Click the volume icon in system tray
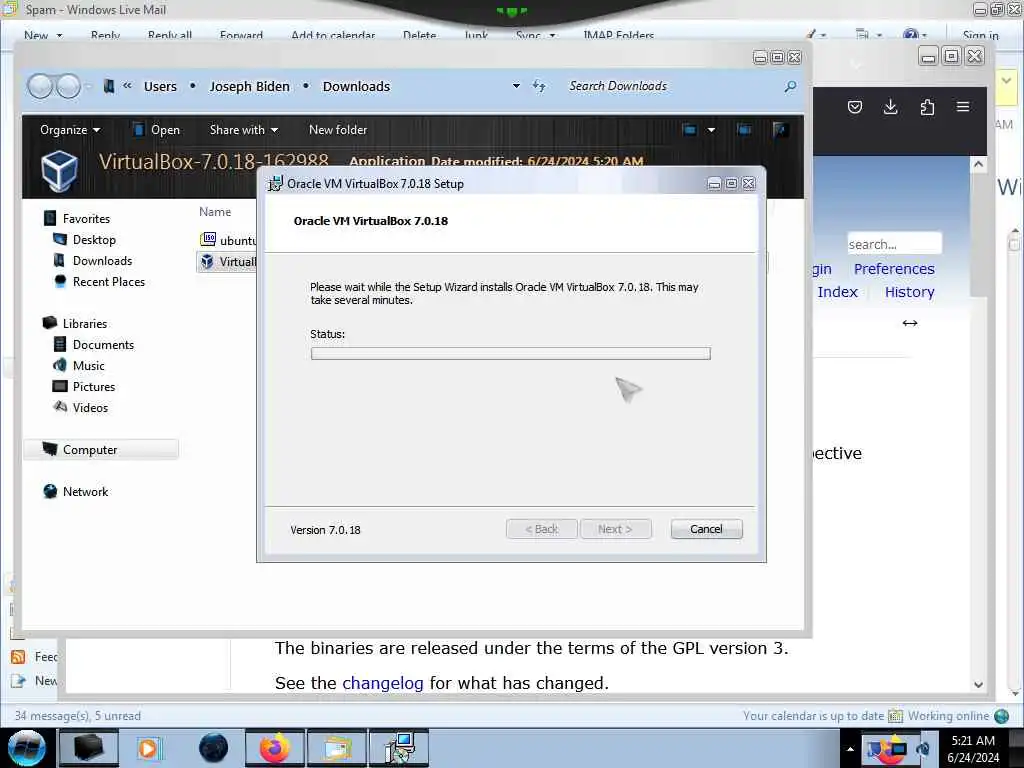 click(x=923, y=749)
